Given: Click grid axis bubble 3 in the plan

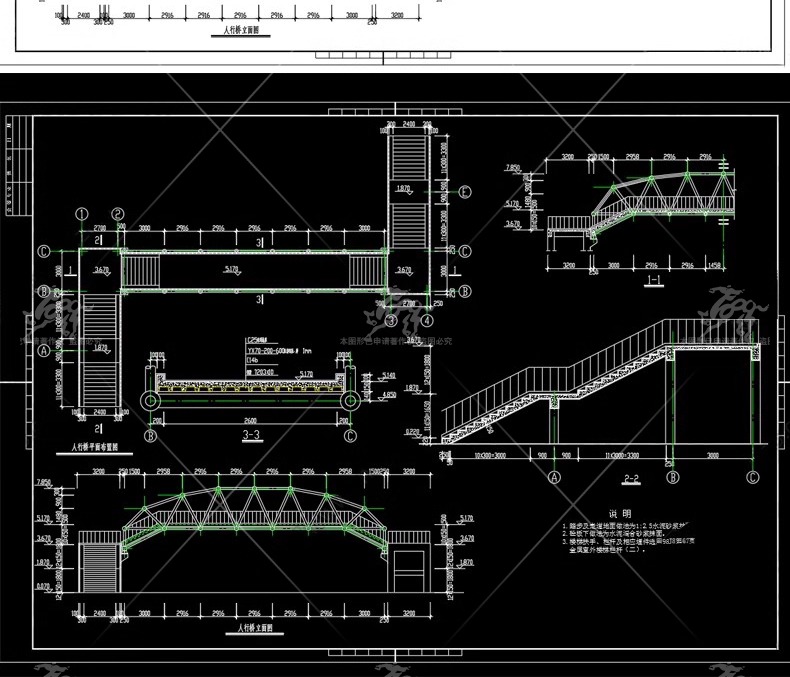Looking at the screenshot, I should (391, 320).
